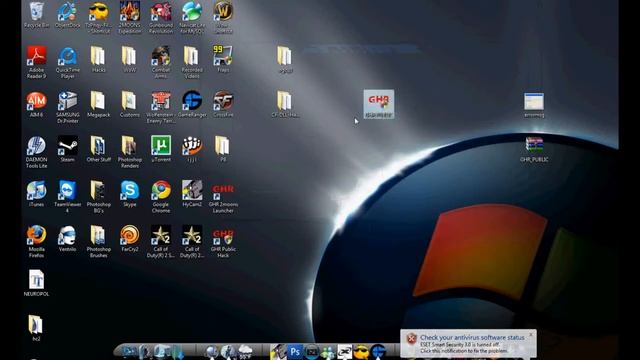Click the sunglasses smiley dock icon
The width and height of the screenshot is (640, 360).
pos(361,351)
